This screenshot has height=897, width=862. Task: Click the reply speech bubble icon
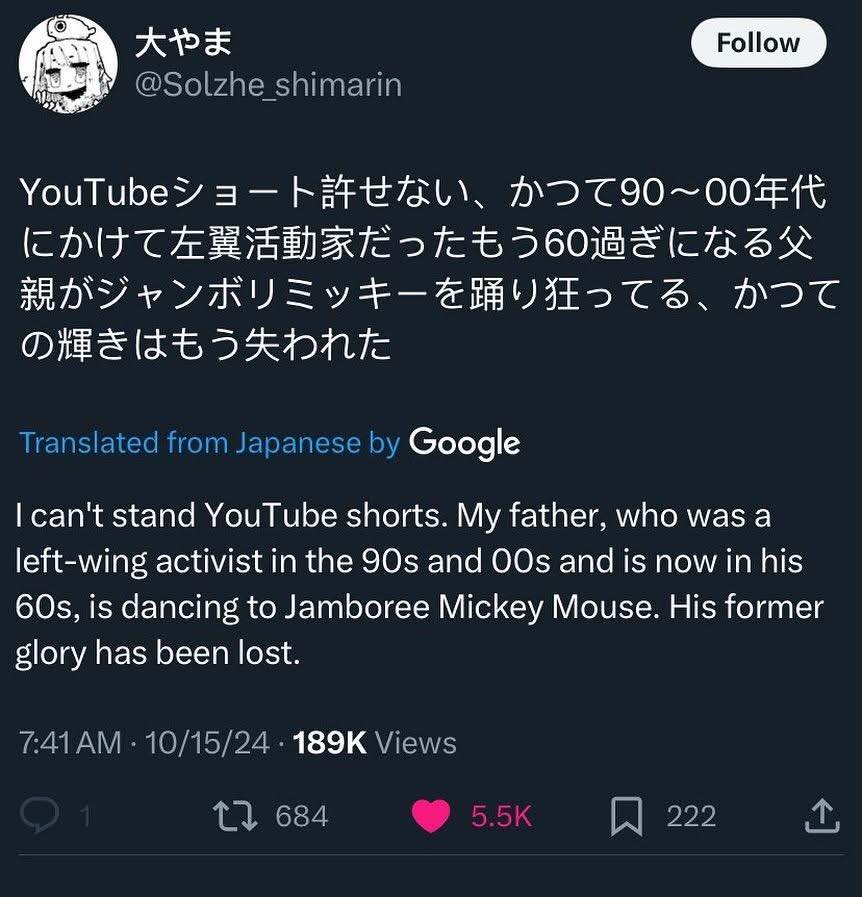[x=40, y=816]
